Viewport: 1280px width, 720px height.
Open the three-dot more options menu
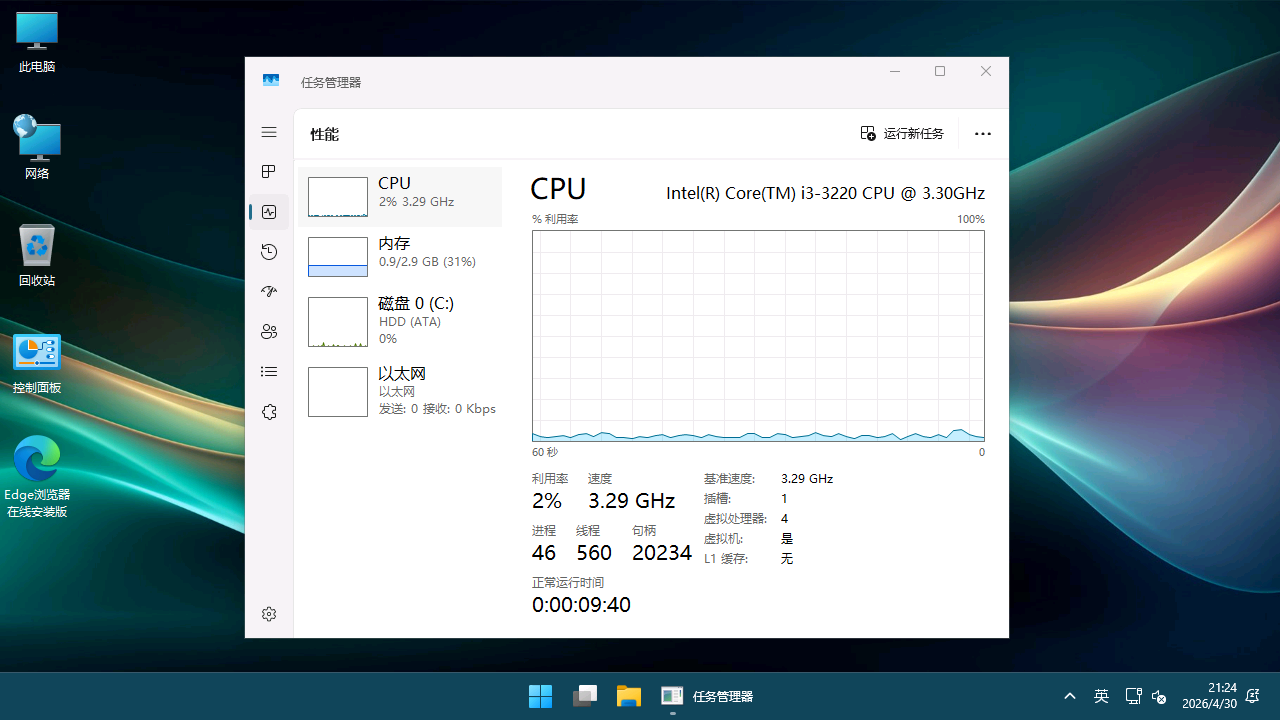pyautogui.click(x=983, y=133)
